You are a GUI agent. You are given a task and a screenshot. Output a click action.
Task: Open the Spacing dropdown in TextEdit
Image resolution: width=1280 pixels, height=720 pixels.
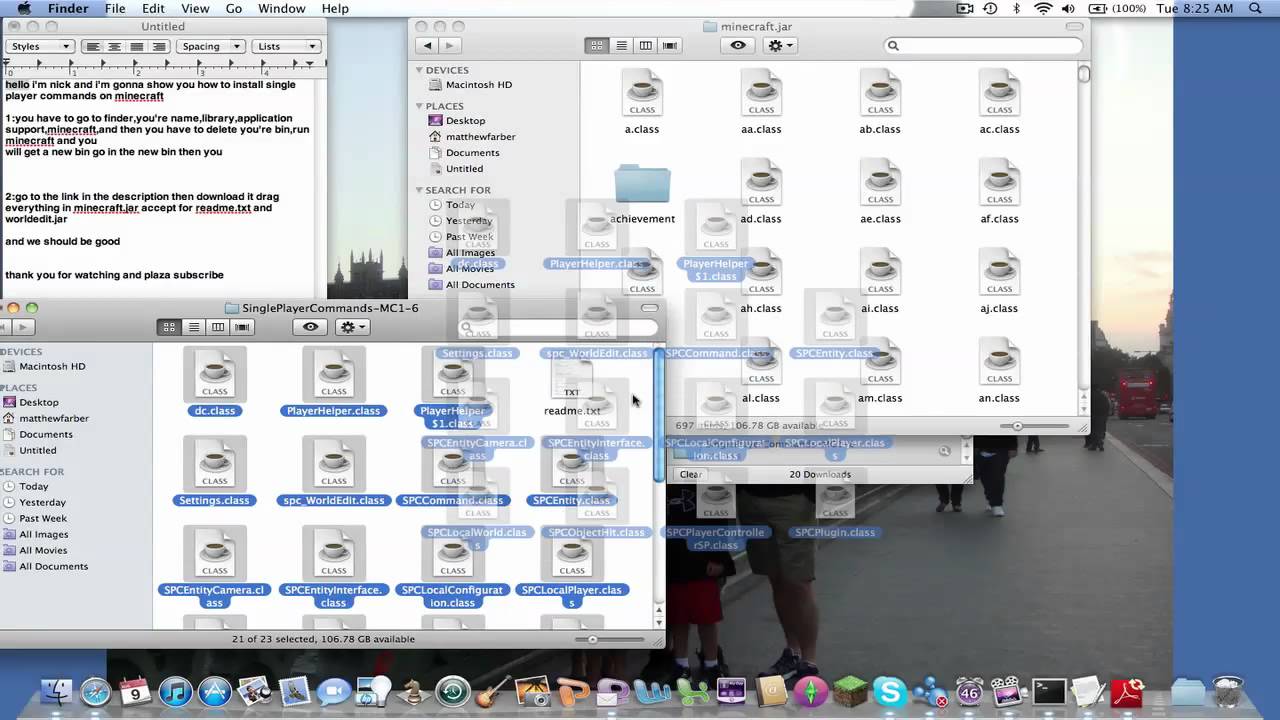pyautogui.click(x=210, y=46)
